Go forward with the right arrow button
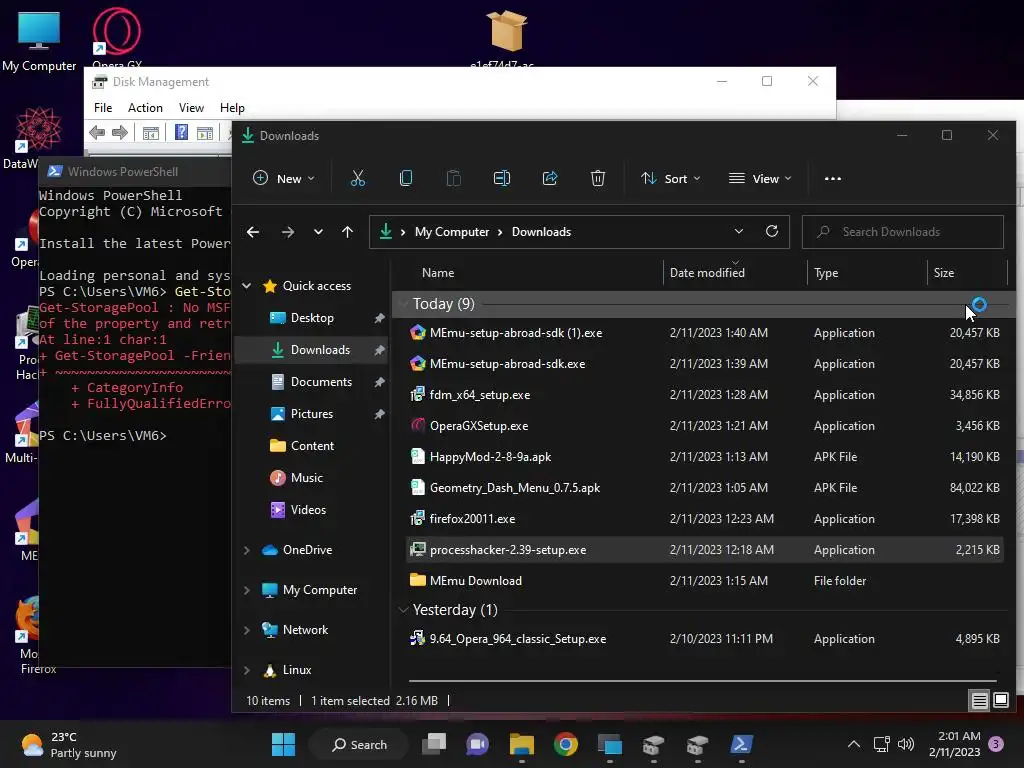Viewport: 1024px width, 768px height. [287, 232]
